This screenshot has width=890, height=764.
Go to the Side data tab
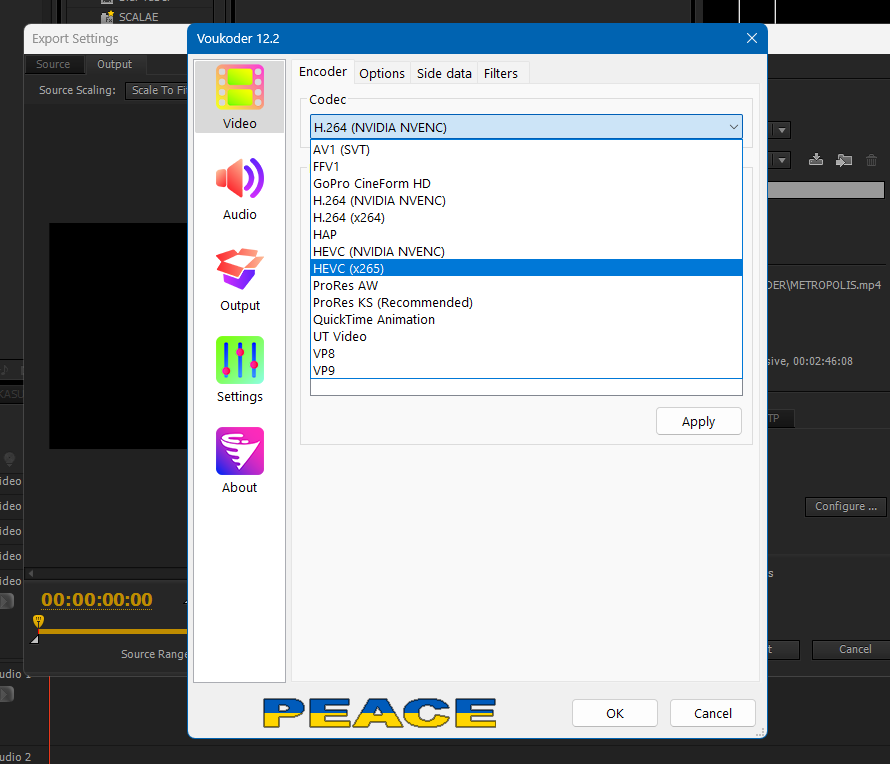pyautogui.click(x=444, y=73)
